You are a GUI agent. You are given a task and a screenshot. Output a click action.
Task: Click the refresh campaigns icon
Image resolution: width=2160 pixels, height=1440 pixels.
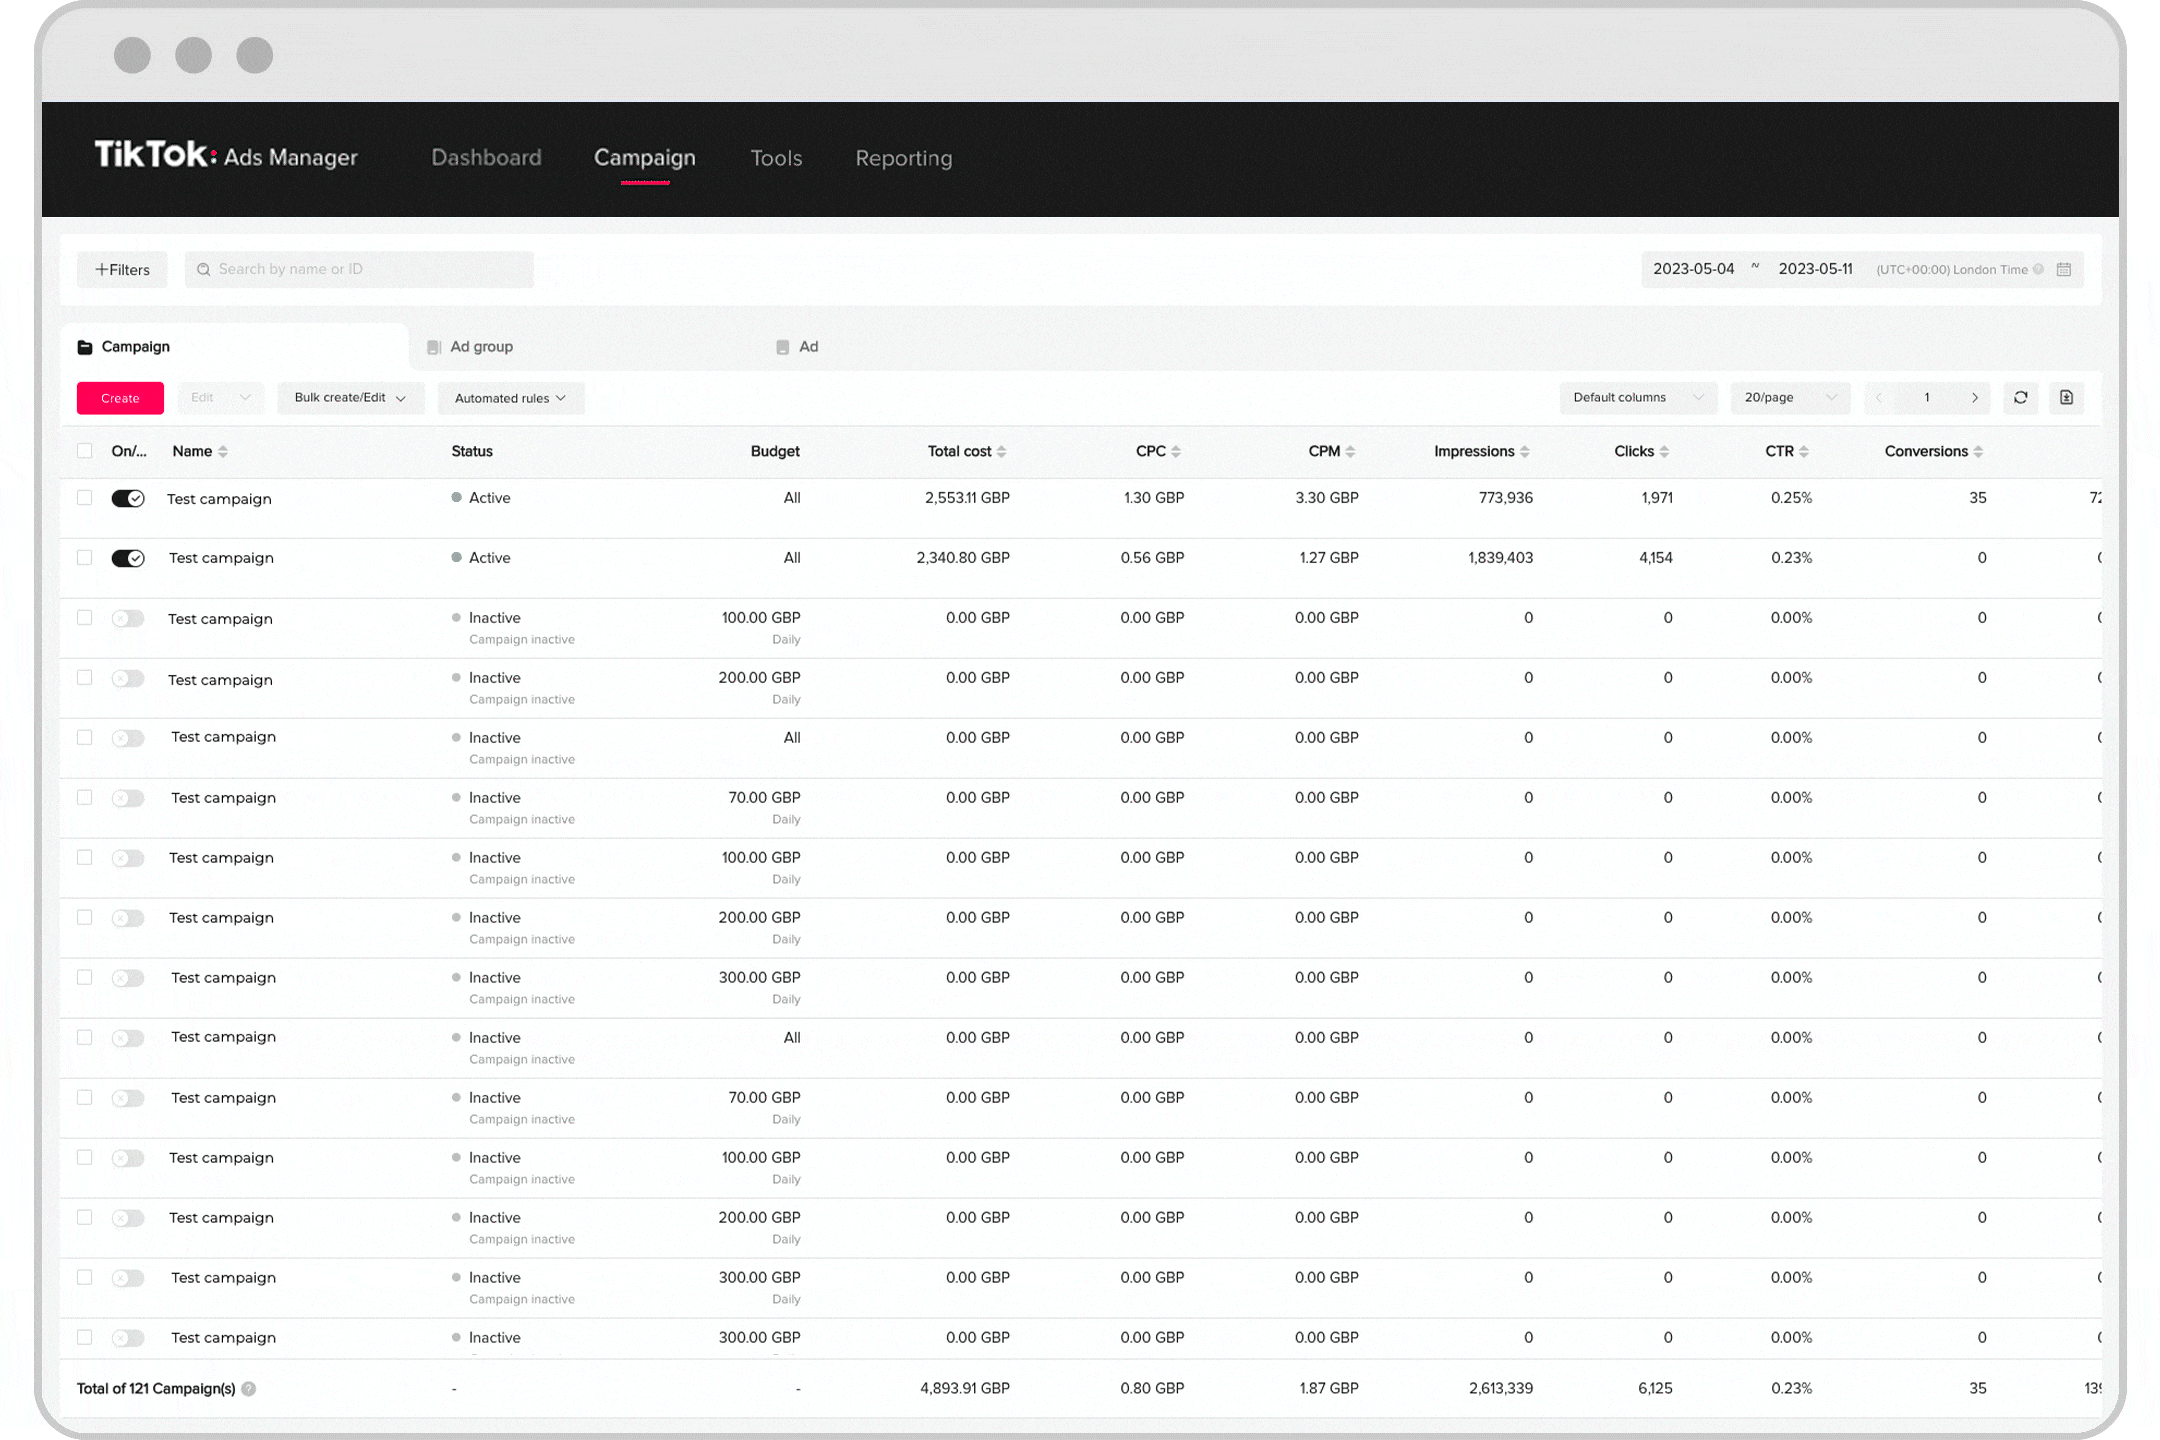(x=2022, y=397)
